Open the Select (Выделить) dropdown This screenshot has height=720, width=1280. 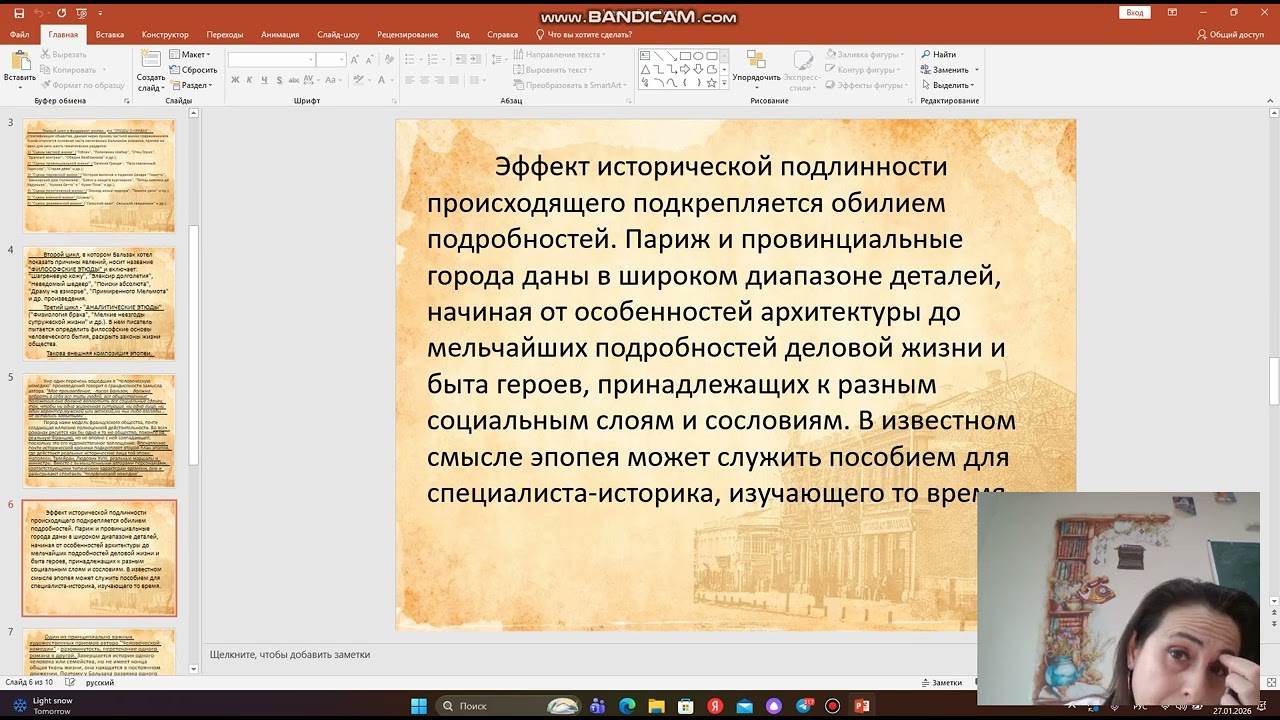point(947,85)
